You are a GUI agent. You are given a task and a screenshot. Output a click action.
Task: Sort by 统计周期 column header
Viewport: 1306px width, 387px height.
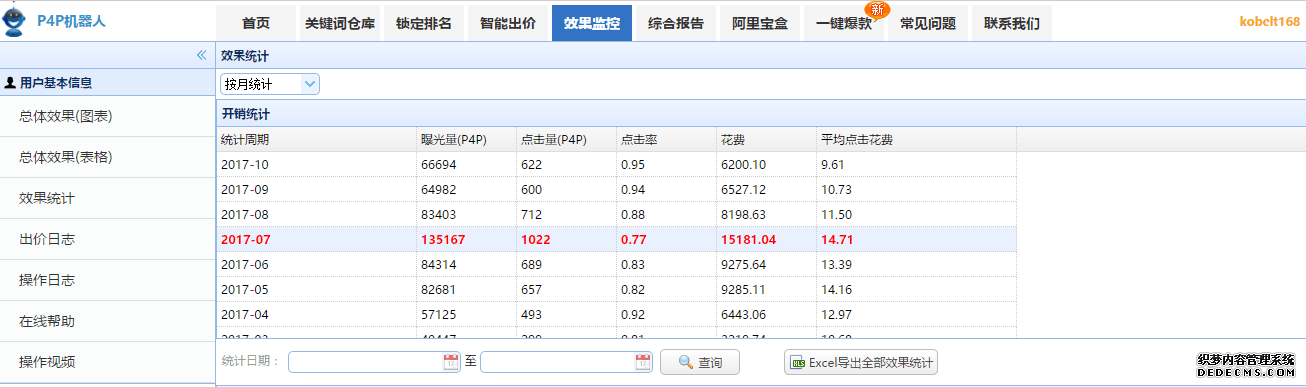pos(316,140)
